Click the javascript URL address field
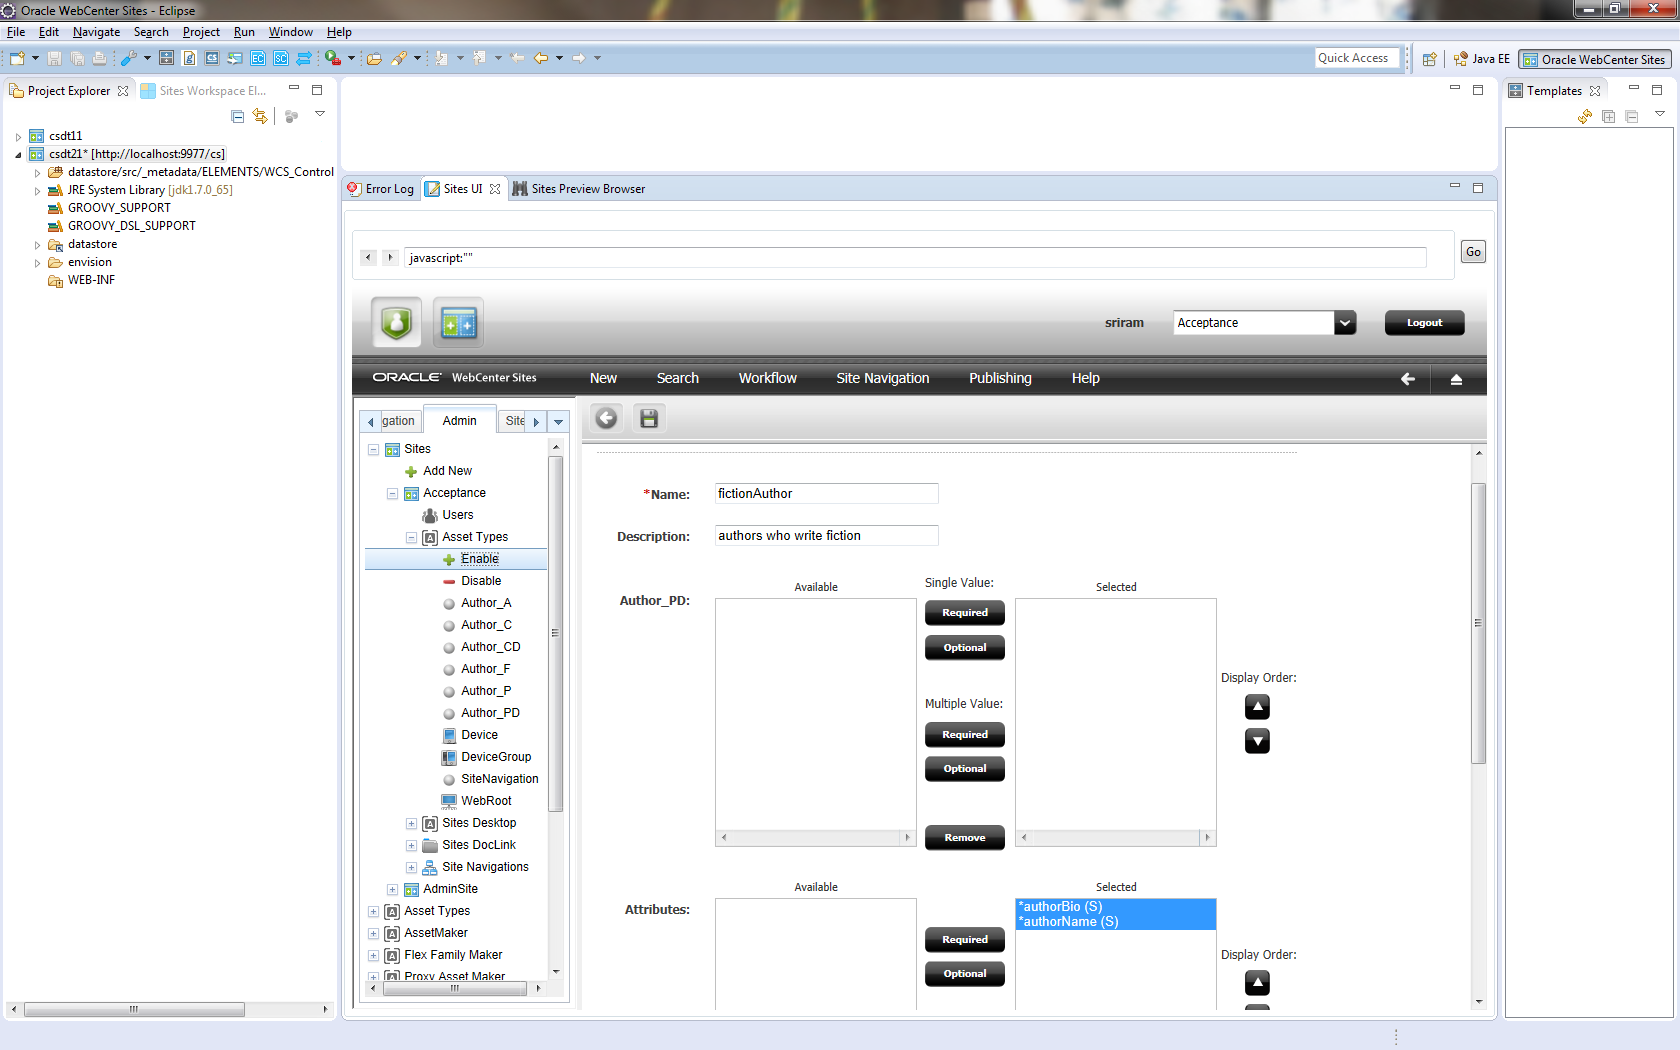 915,258
